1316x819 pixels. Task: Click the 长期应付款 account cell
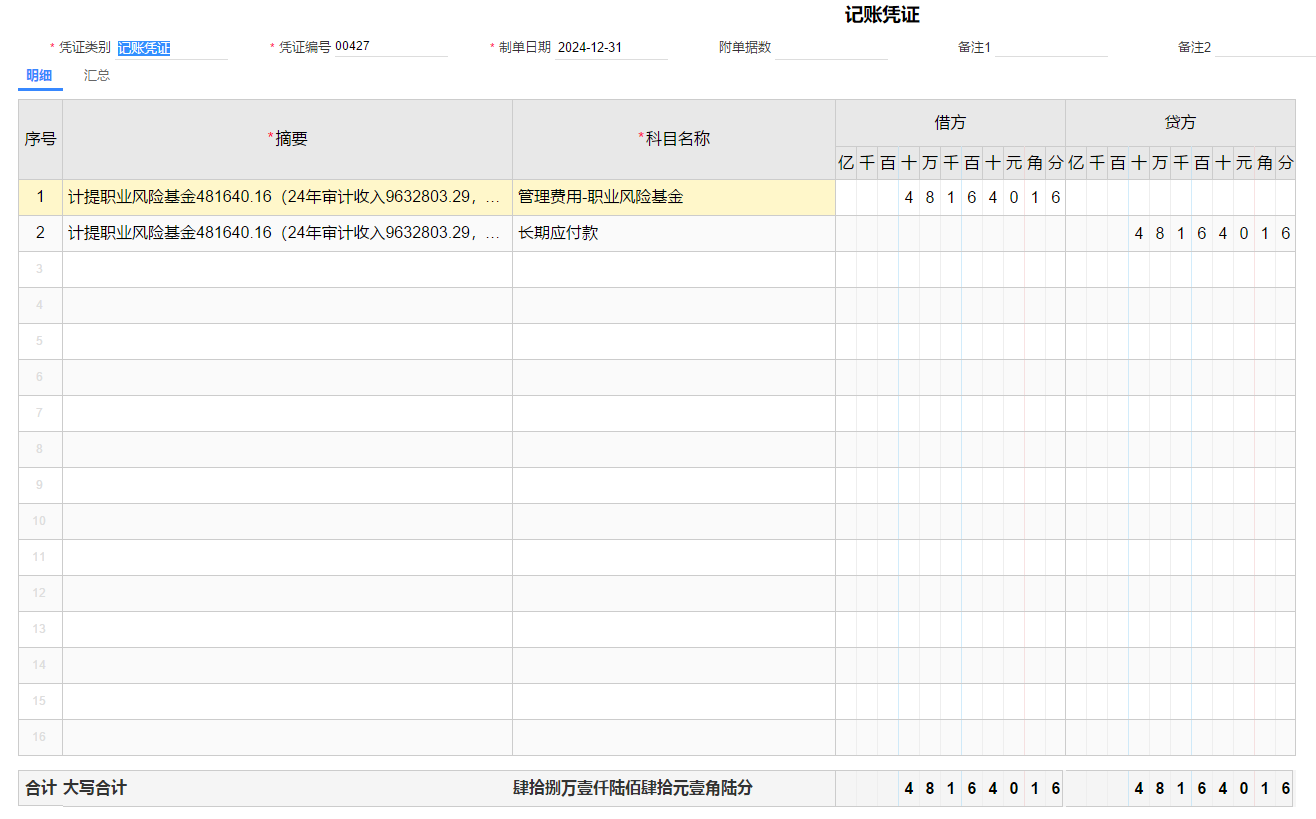(673, 234)
